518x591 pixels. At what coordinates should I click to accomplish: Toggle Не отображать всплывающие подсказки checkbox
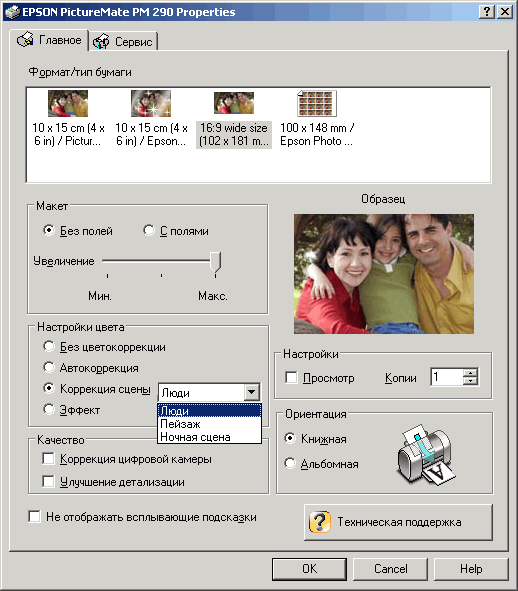(34, 516)
